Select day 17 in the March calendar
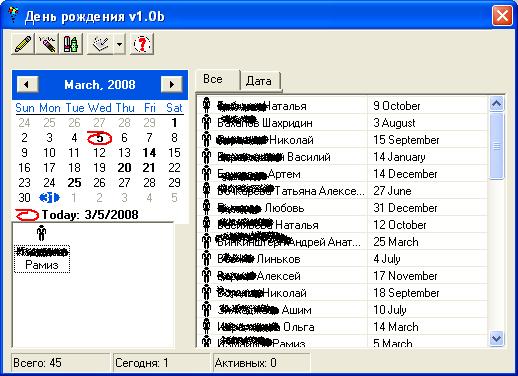This screenshot has width=518, height=376. [x=49, y=168]
